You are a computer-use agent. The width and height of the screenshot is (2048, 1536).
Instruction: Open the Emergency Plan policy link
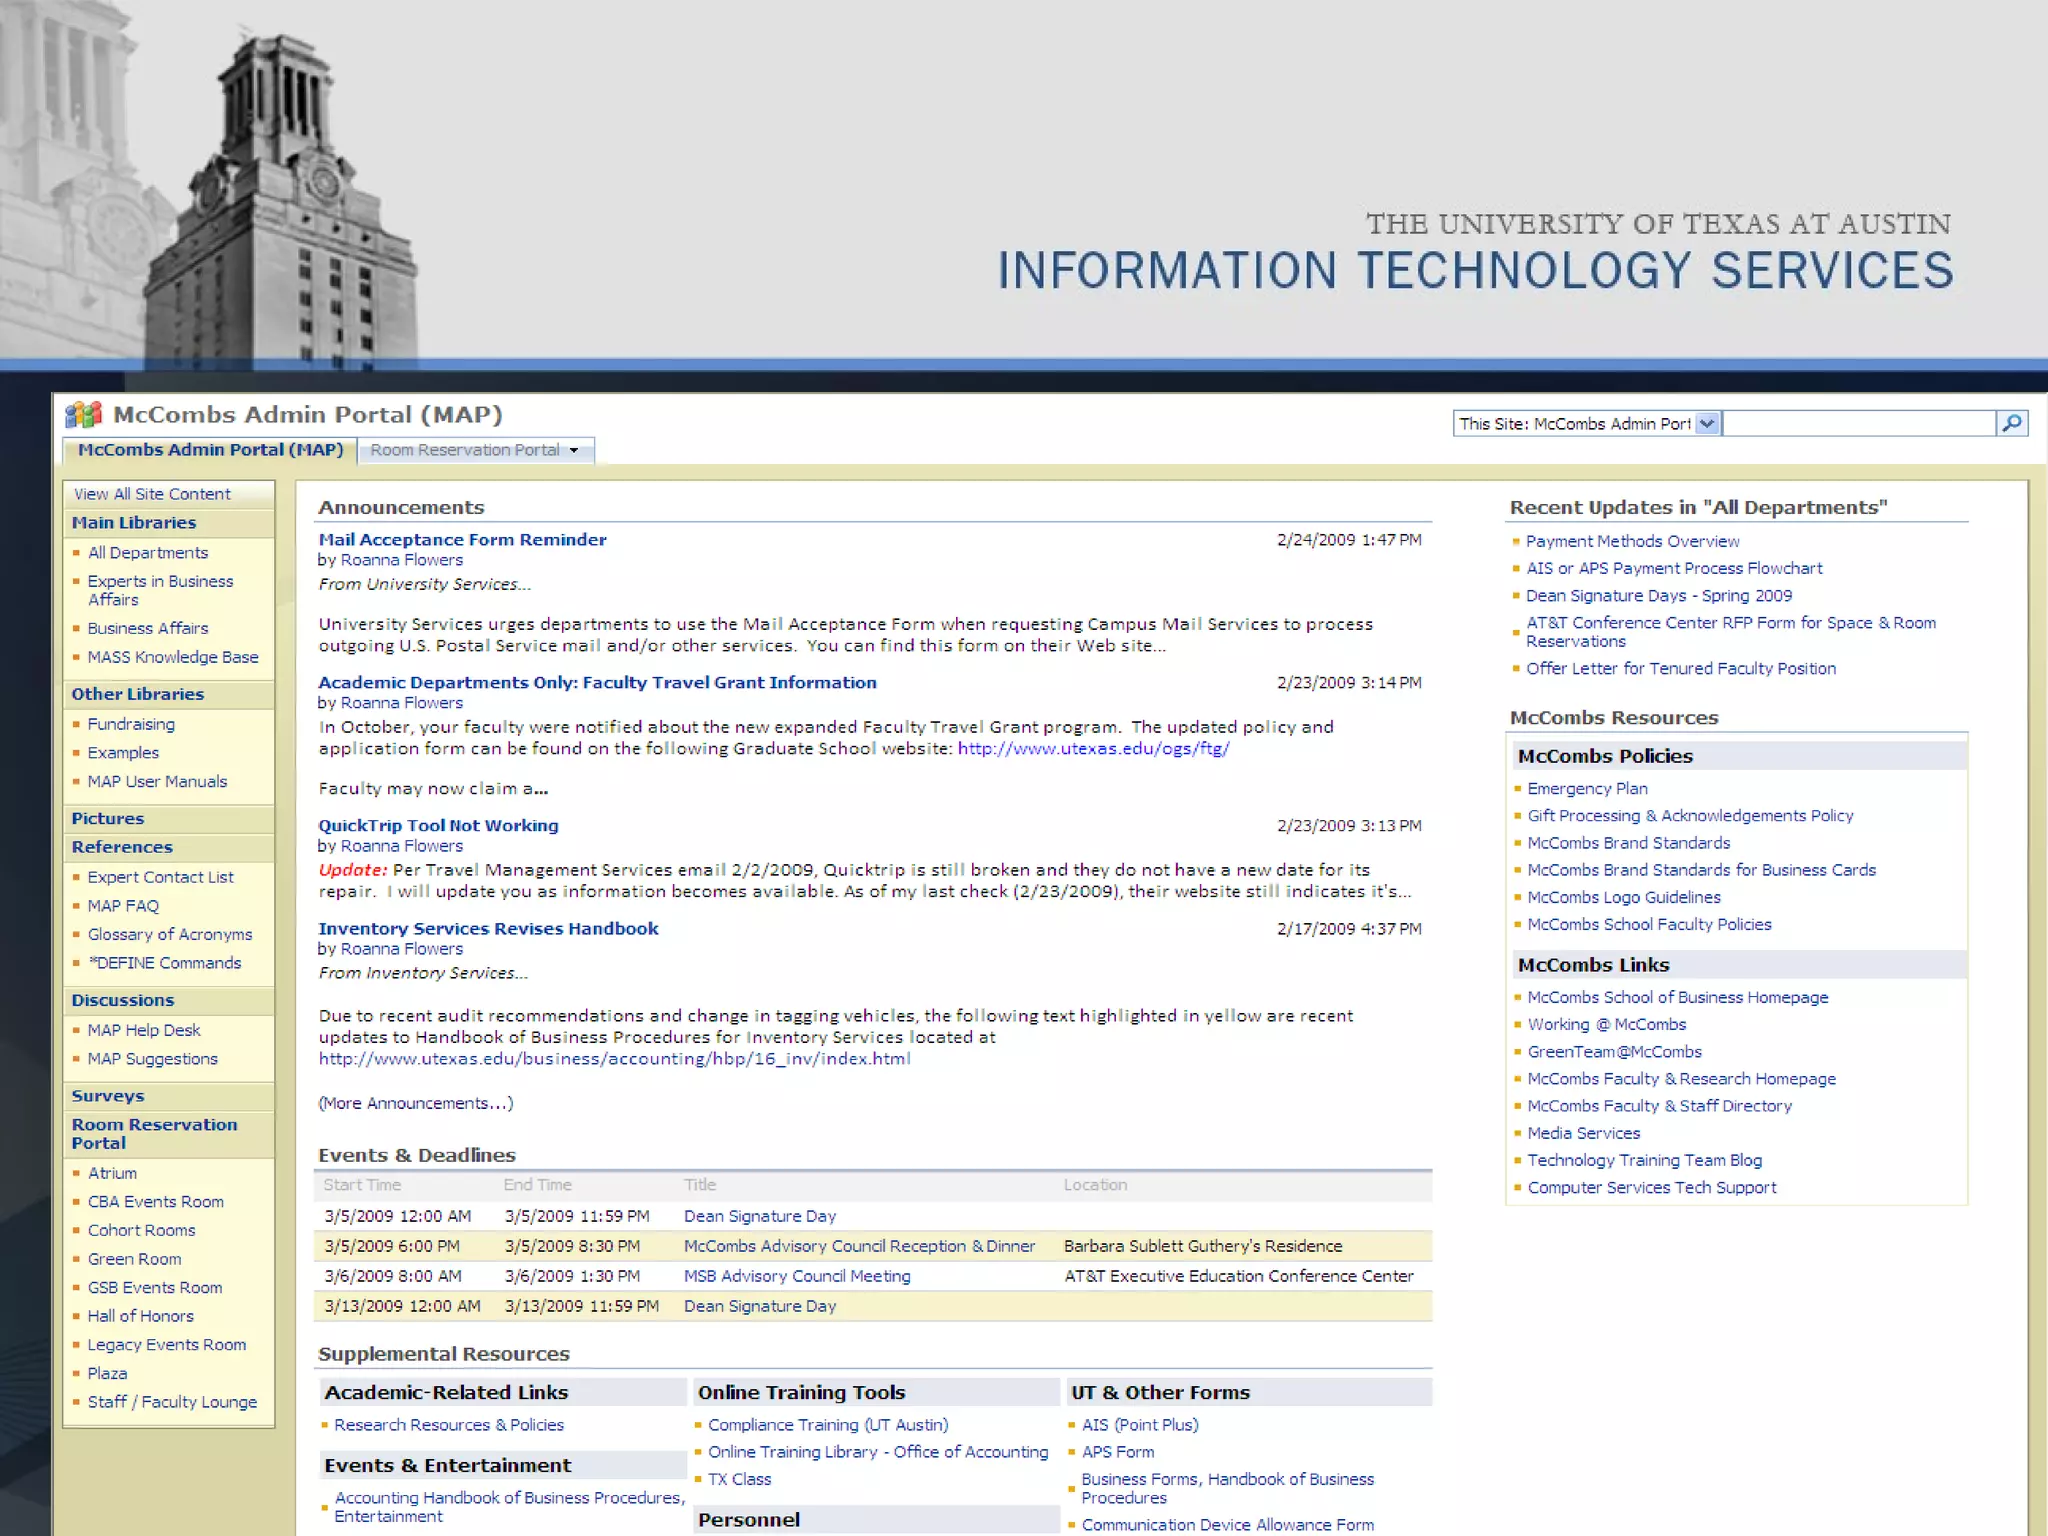1587,789
